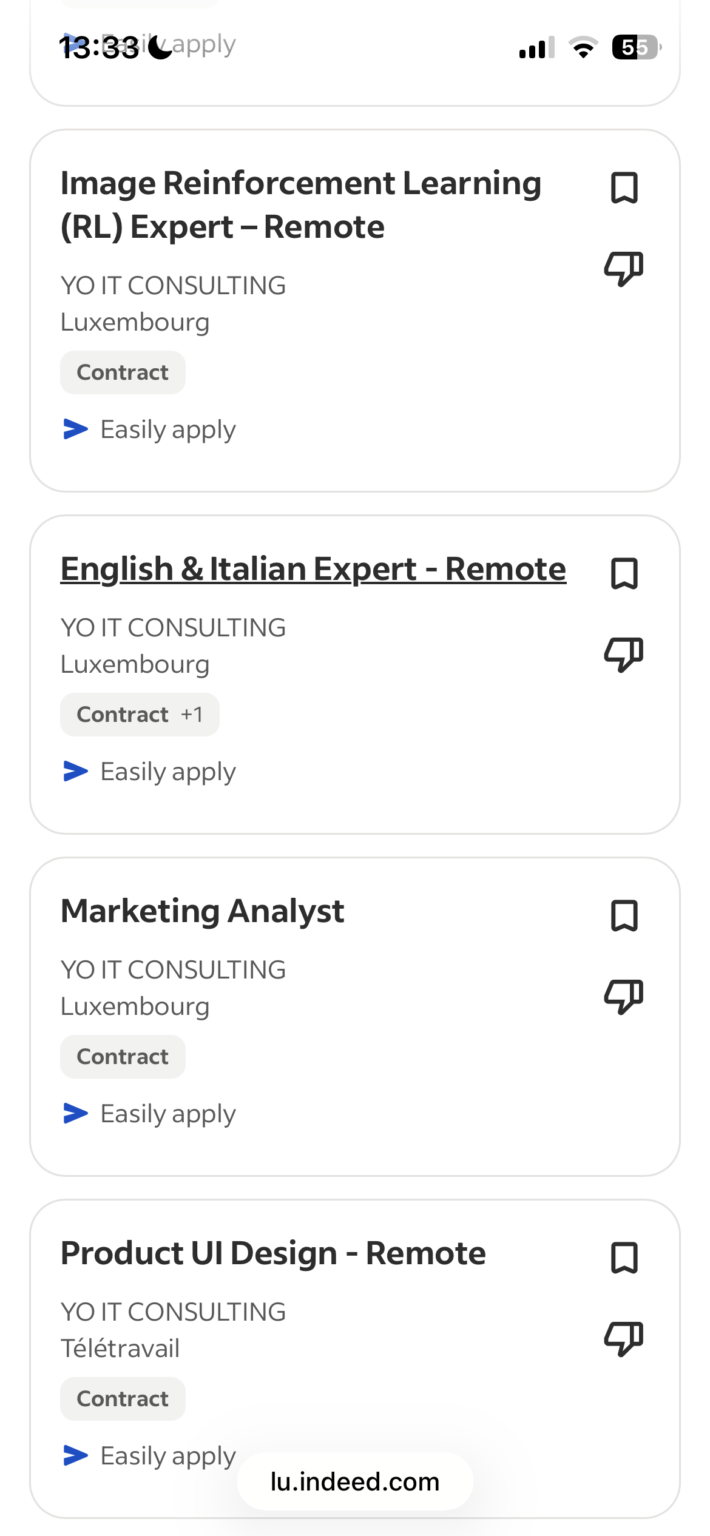This screenshot has height=1536, width=710.
Task: Thumbs-down the Product UI Design listing
Action: (x=623, y=1337)
